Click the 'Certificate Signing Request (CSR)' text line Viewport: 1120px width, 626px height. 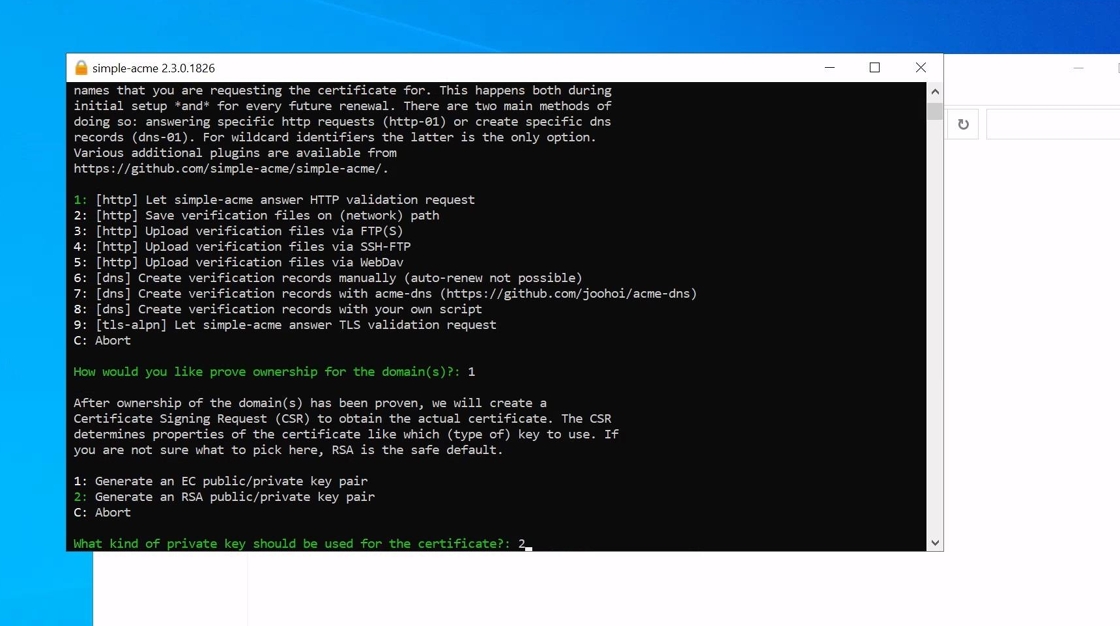[x=342, y=419]
